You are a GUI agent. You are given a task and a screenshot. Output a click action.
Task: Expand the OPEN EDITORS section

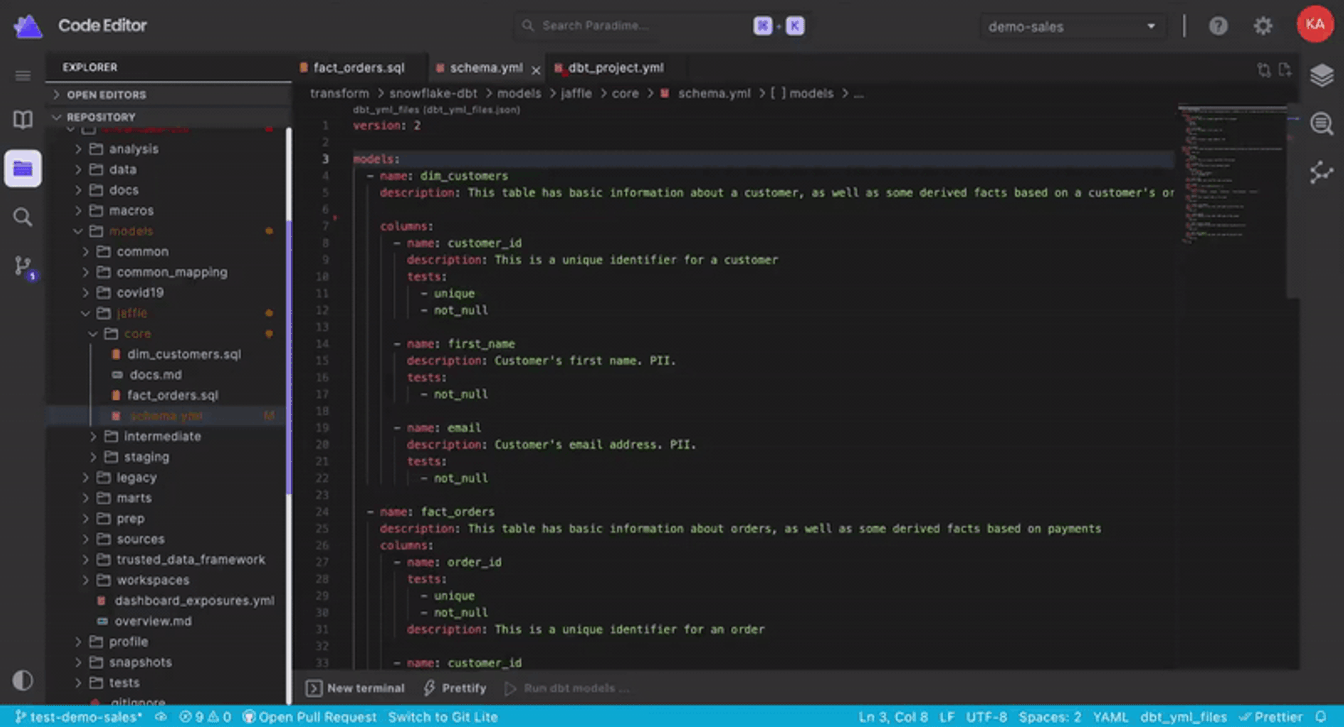[168, 94]
